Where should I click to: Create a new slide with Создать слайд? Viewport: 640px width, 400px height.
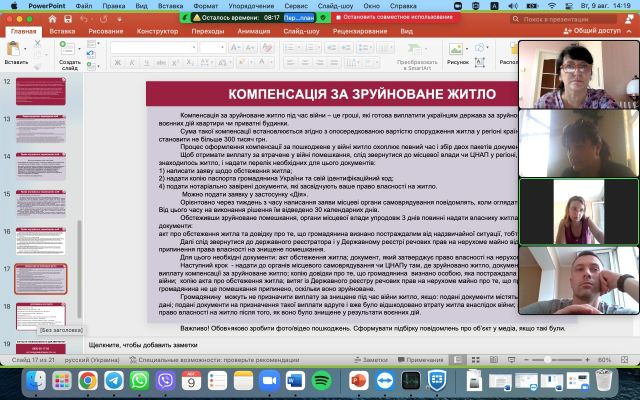(67, 49)
